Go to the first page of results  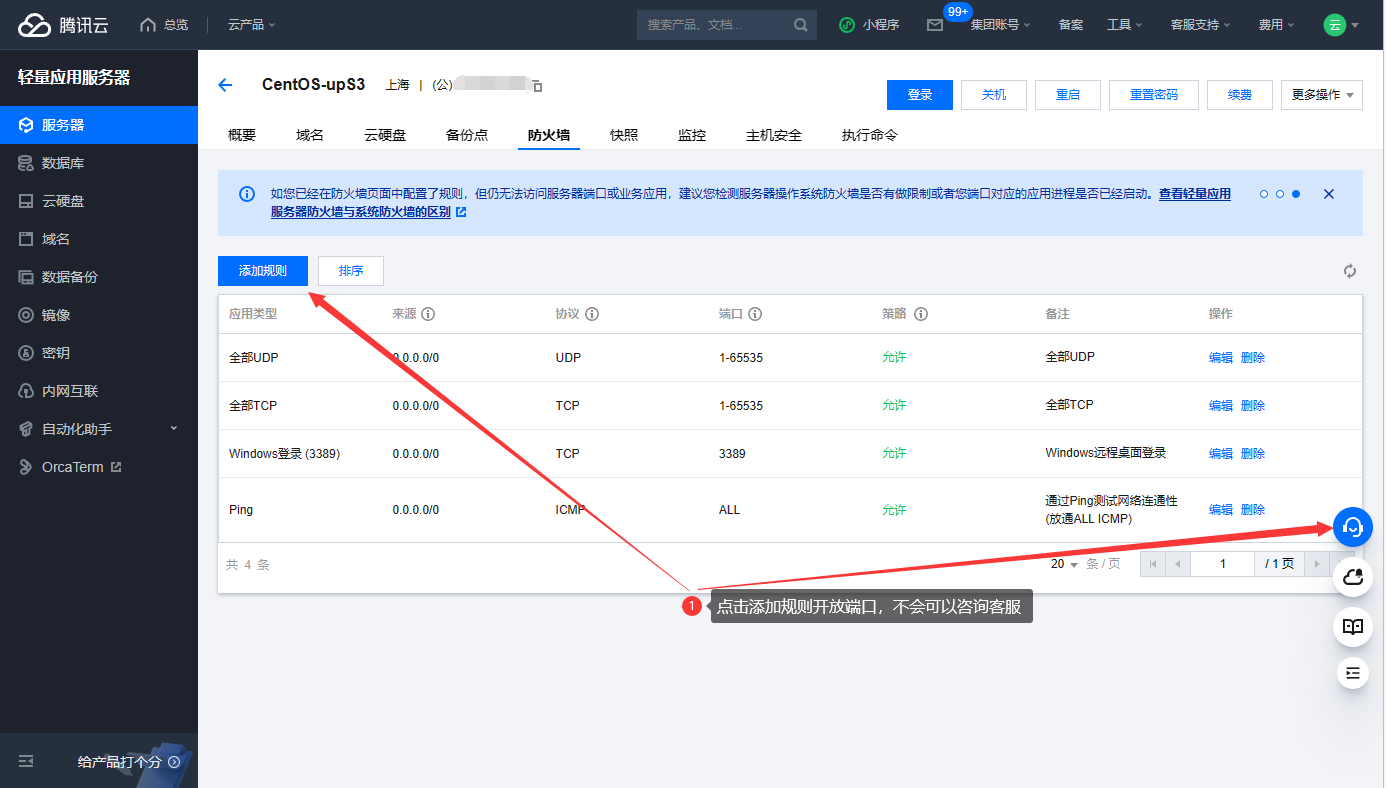coord(1153,564)
